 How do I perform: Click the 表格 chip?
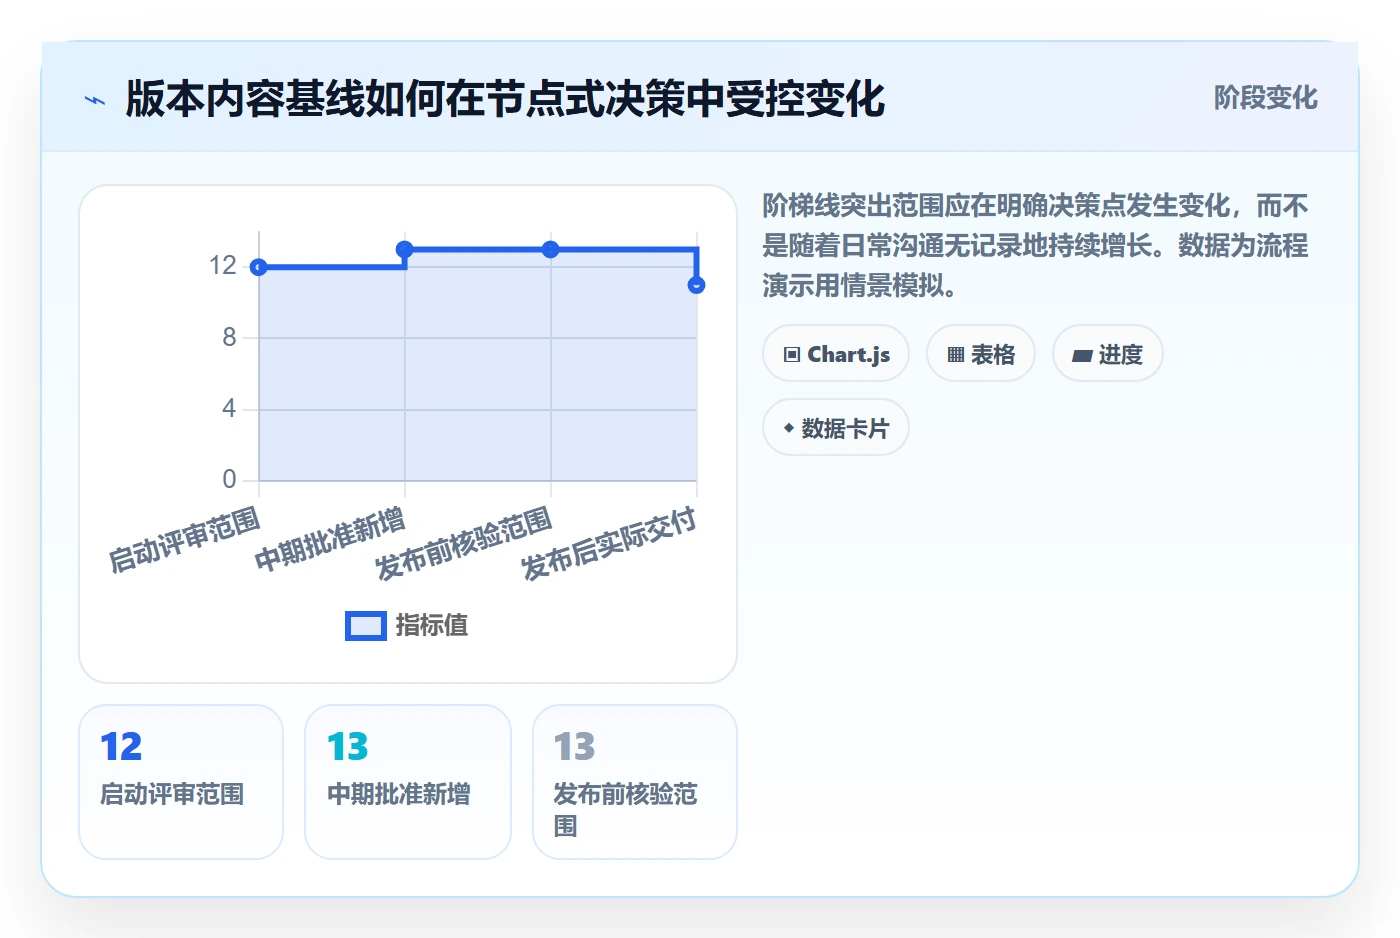pos(981,354)
